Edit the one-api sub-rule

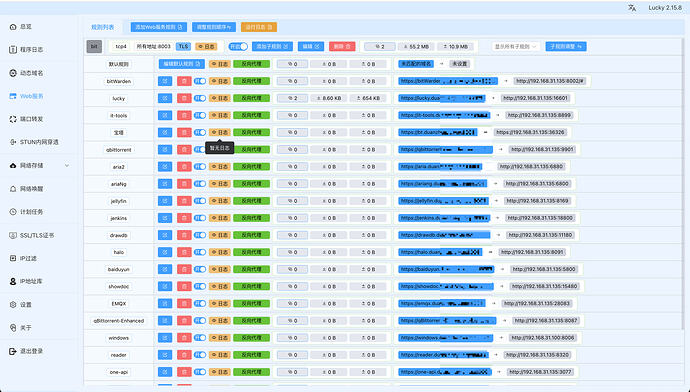click(165, 372)
